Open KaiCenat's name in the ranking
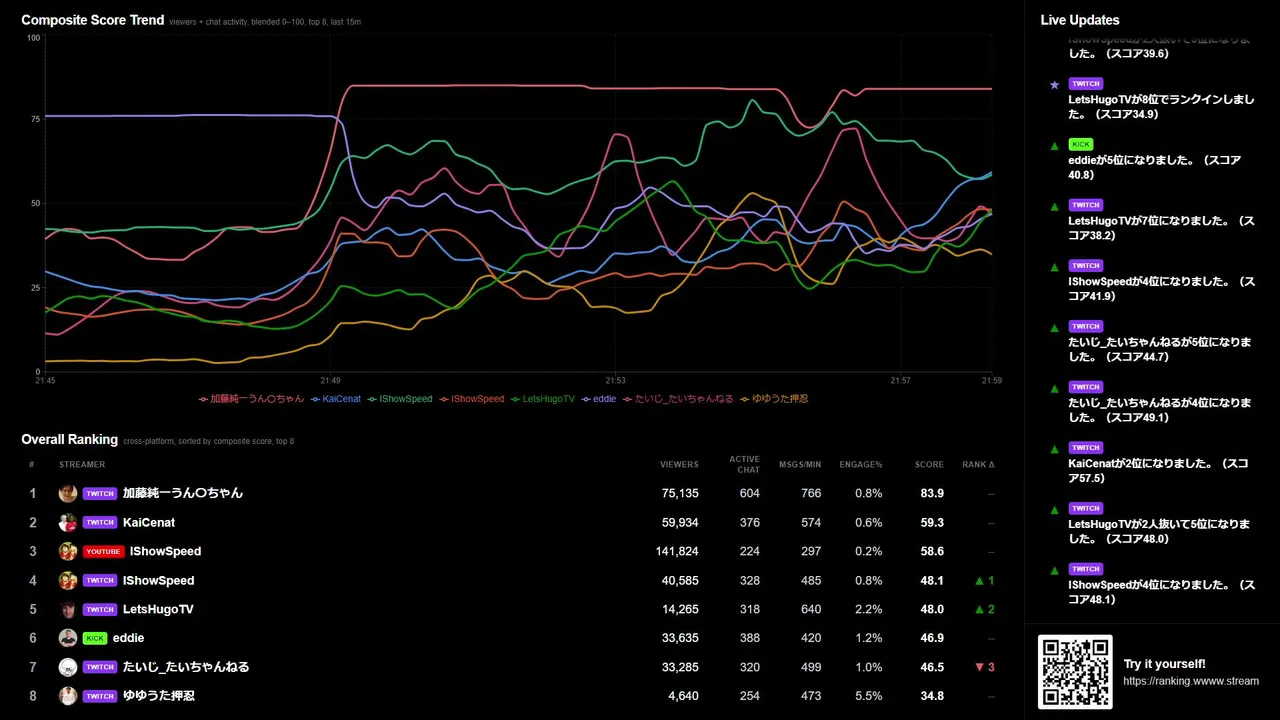 pos(149,522)
